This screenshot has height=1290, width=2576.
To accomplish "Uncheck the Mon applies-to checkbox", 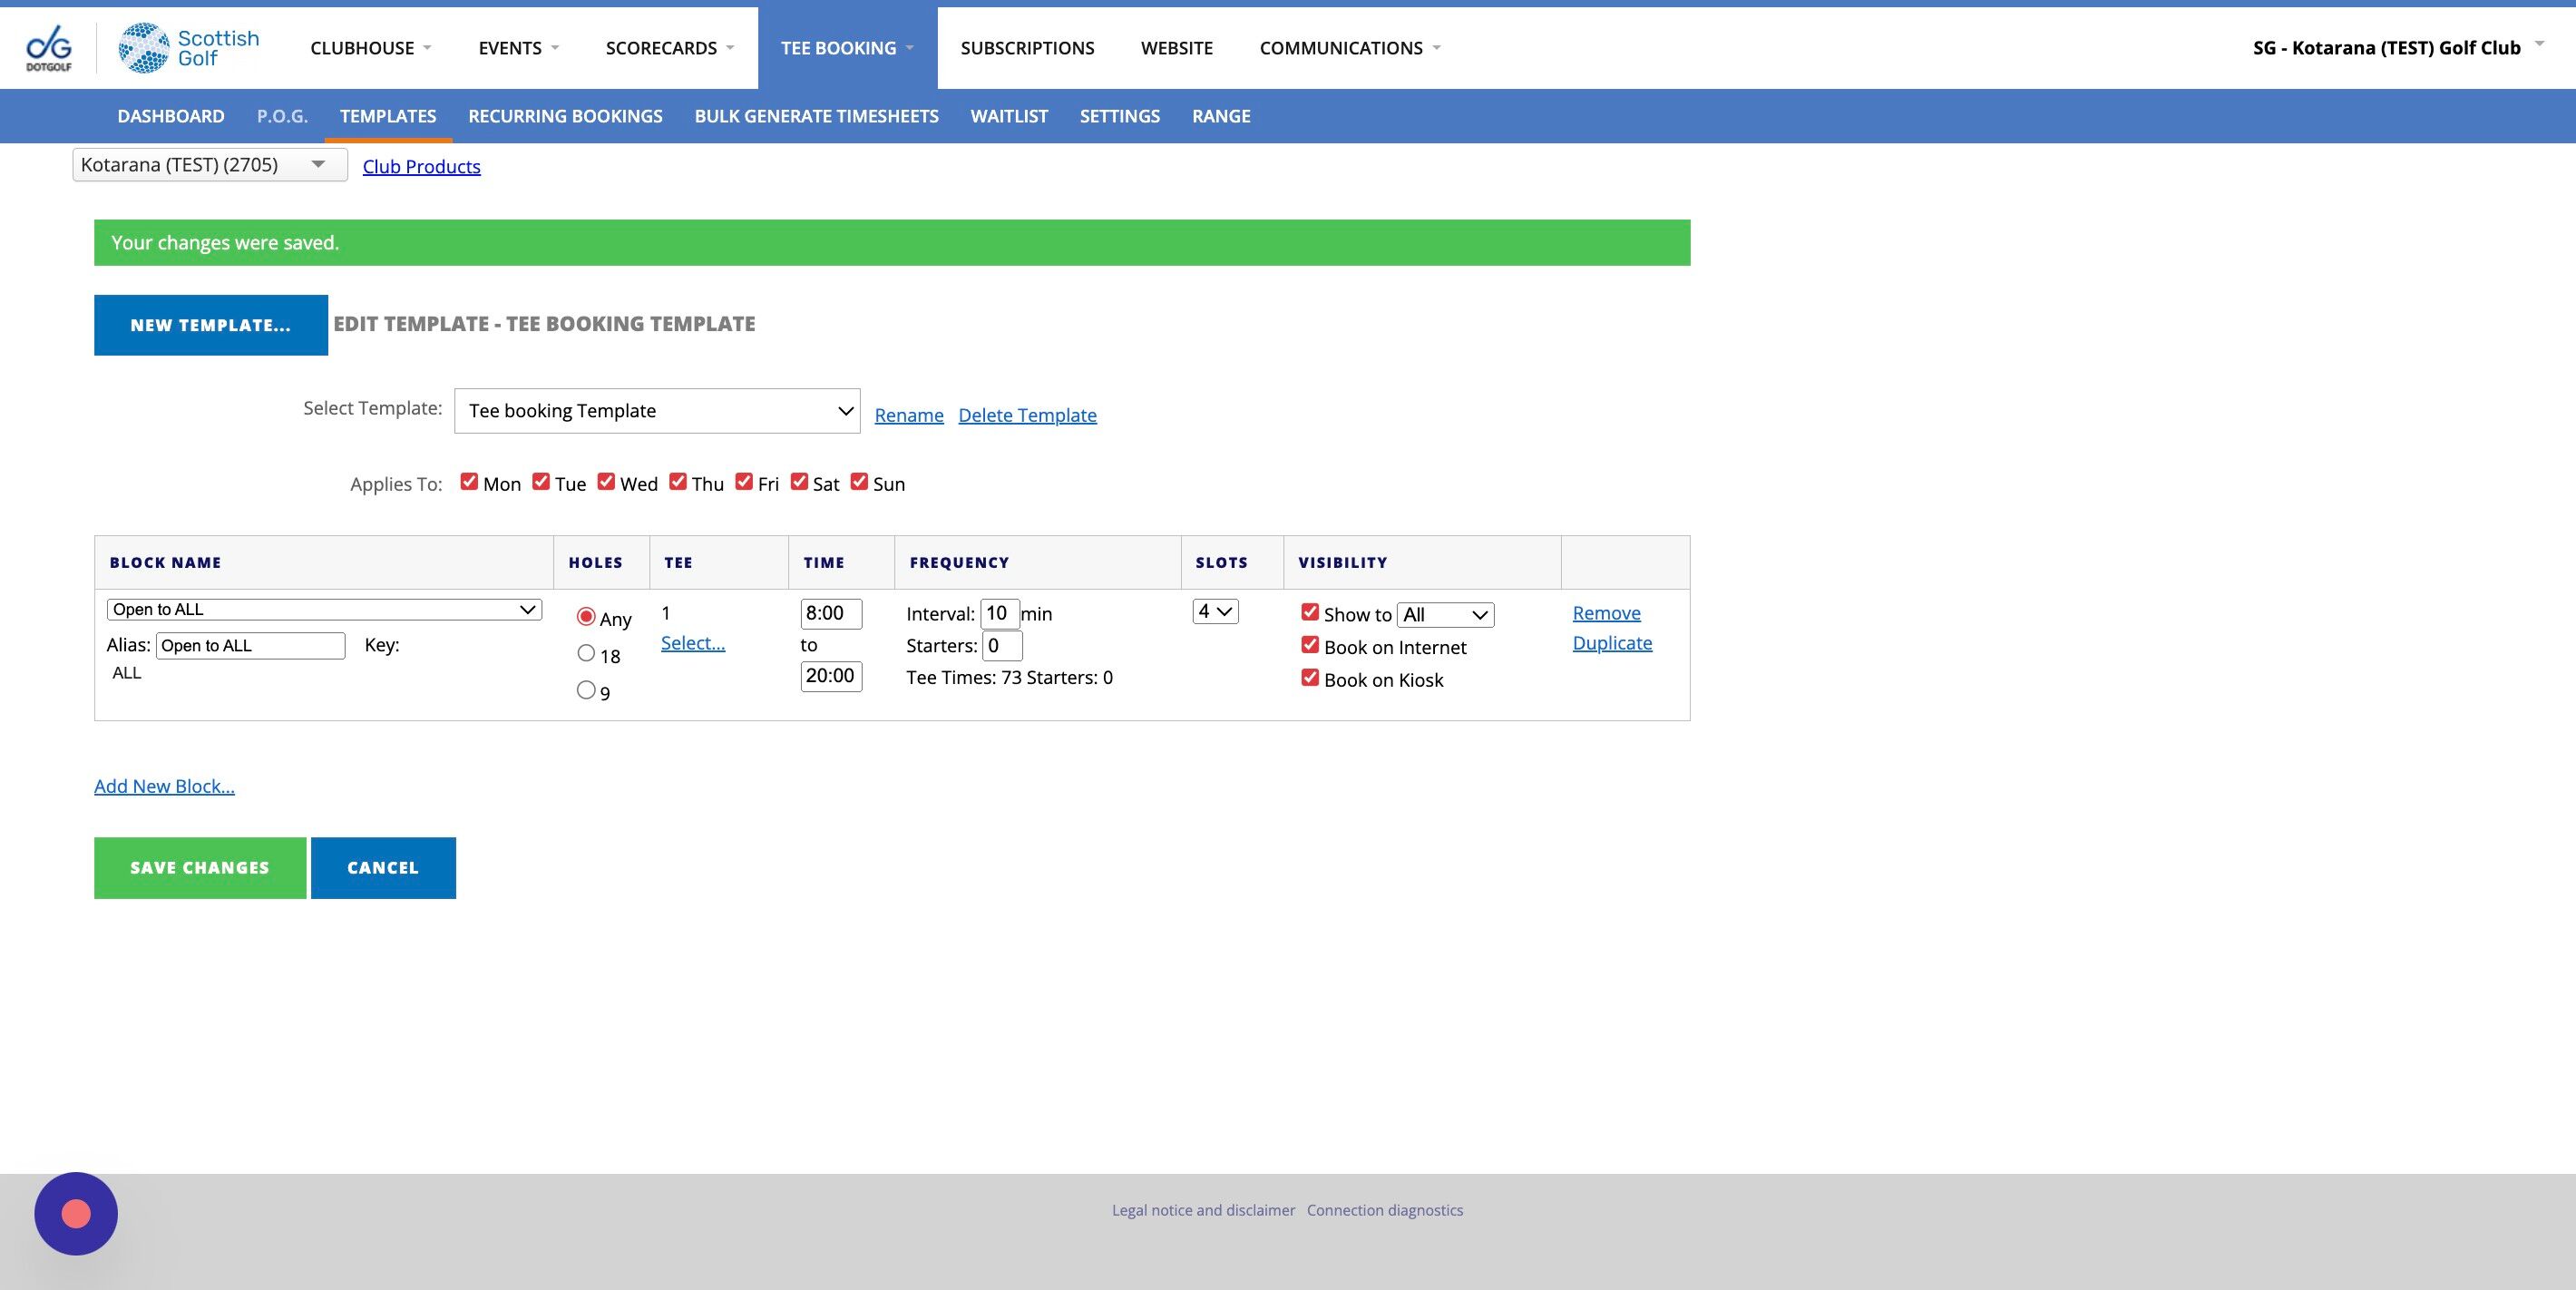I will (x=469, y=482).
